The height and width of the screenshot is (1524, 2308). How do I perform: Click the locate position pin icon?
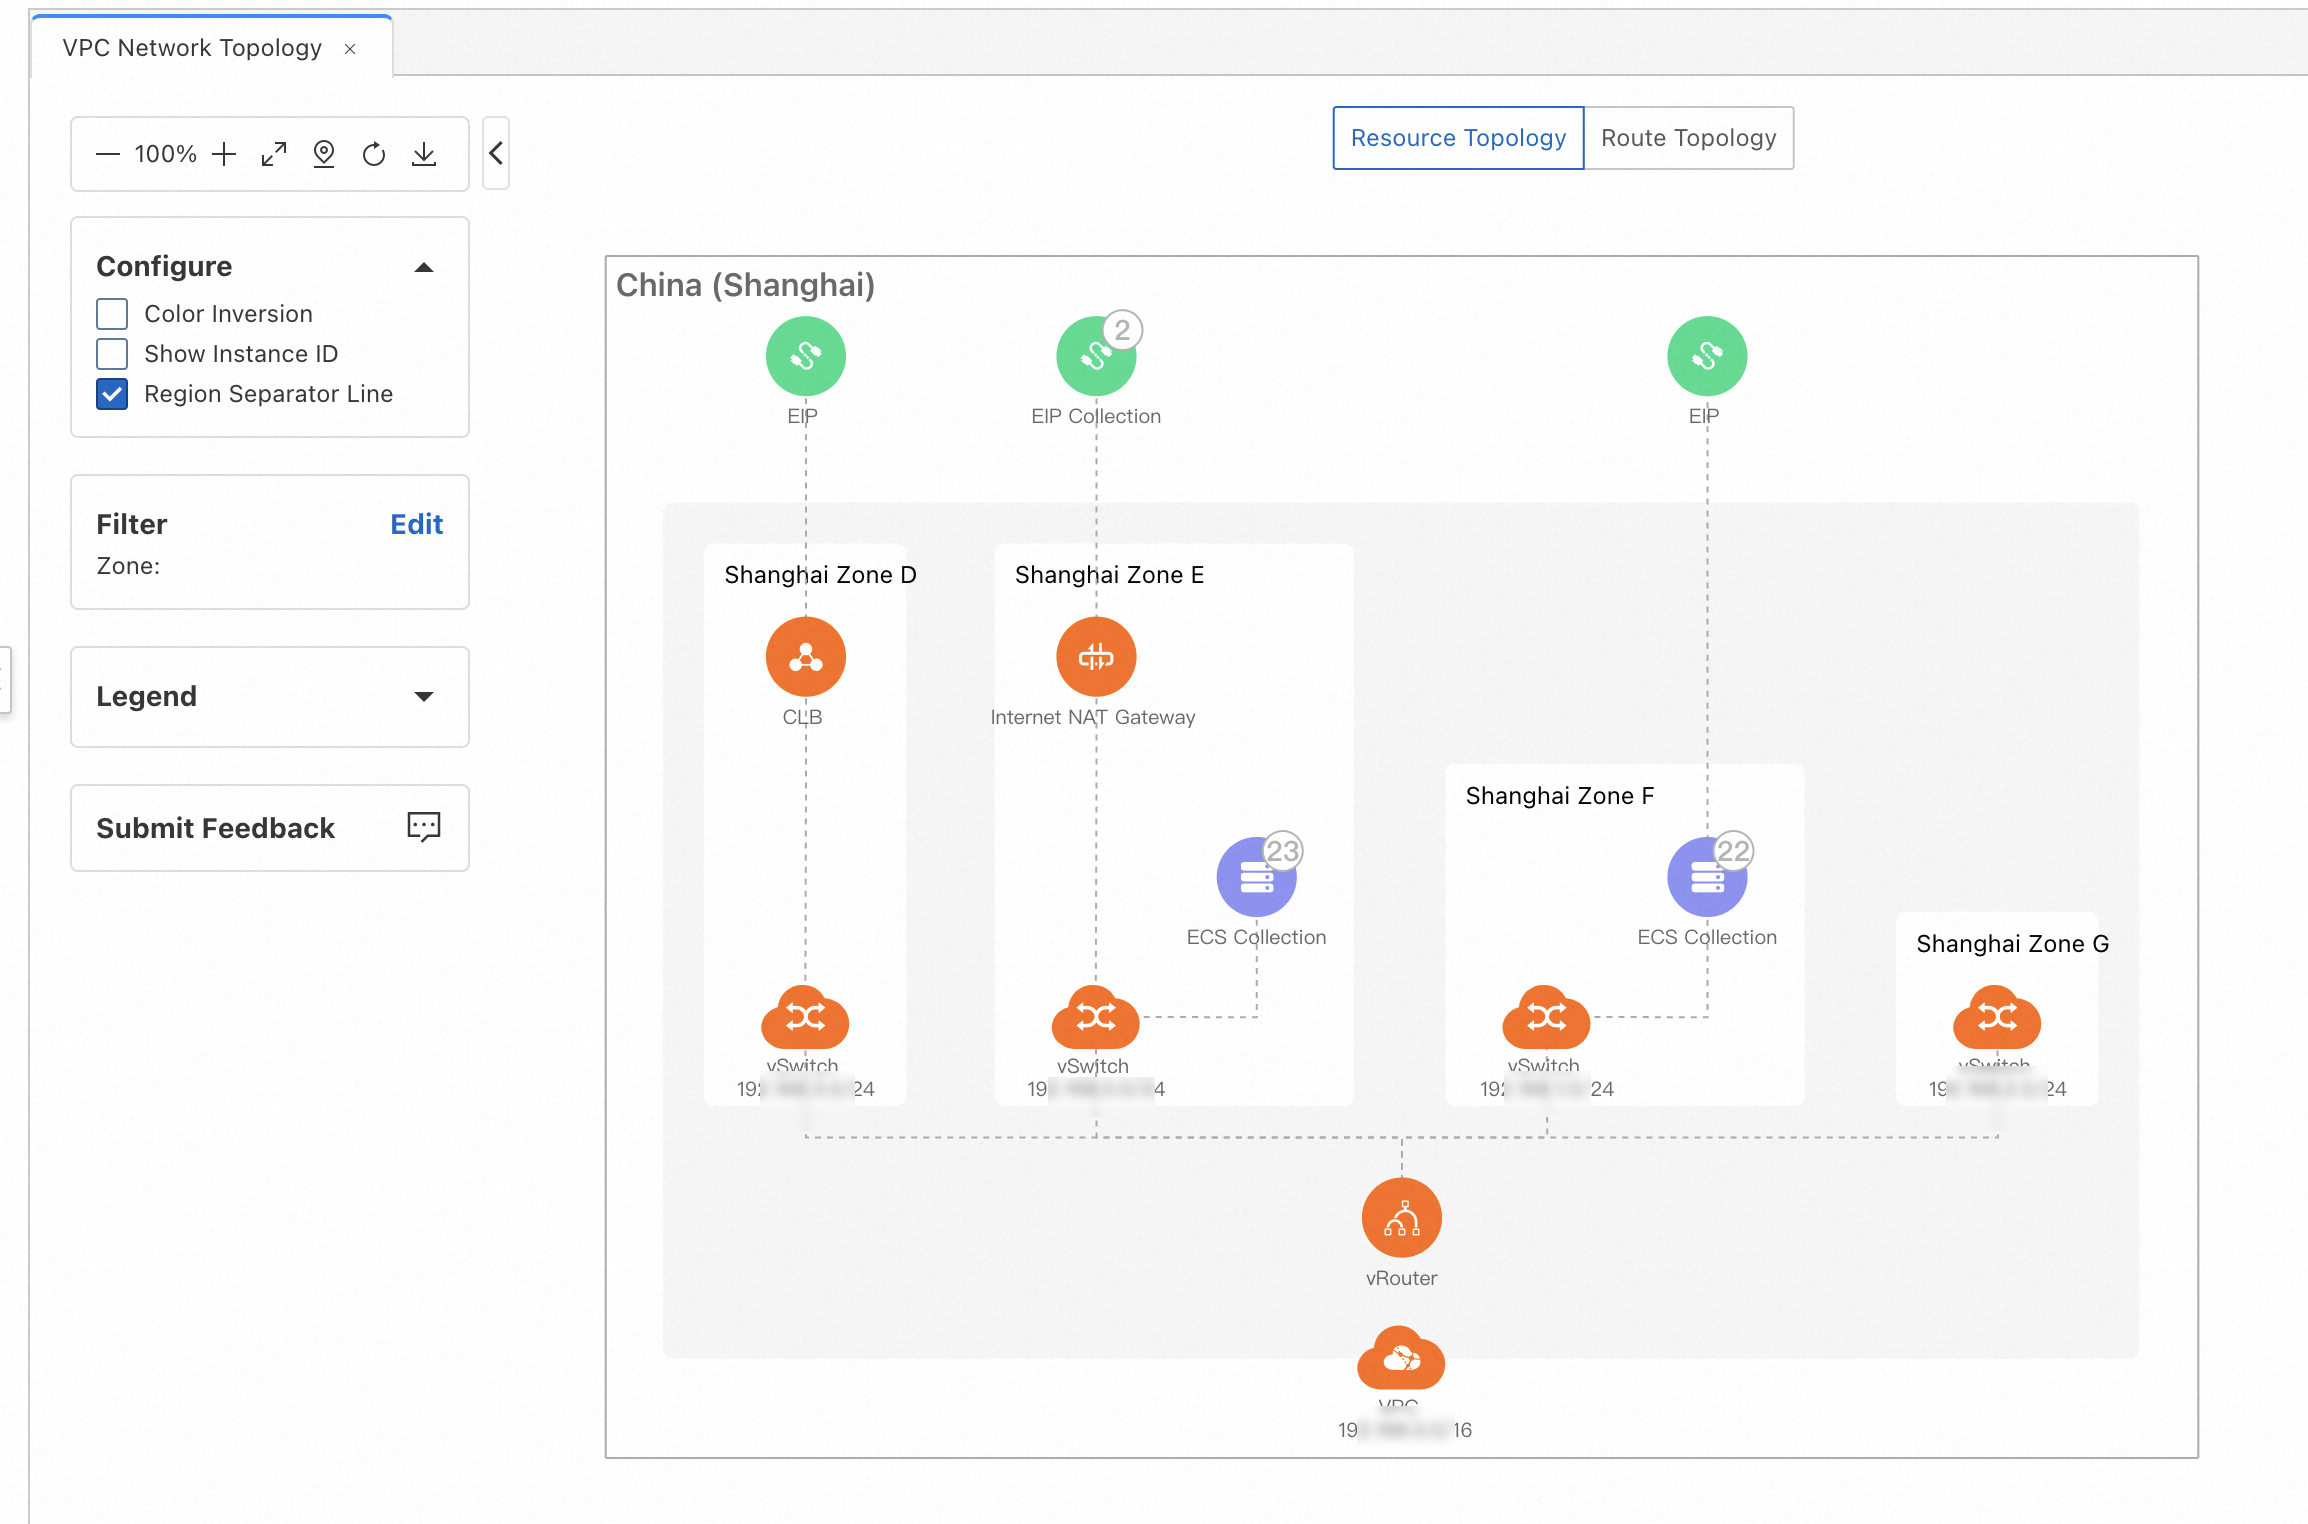tap(324, 154)
